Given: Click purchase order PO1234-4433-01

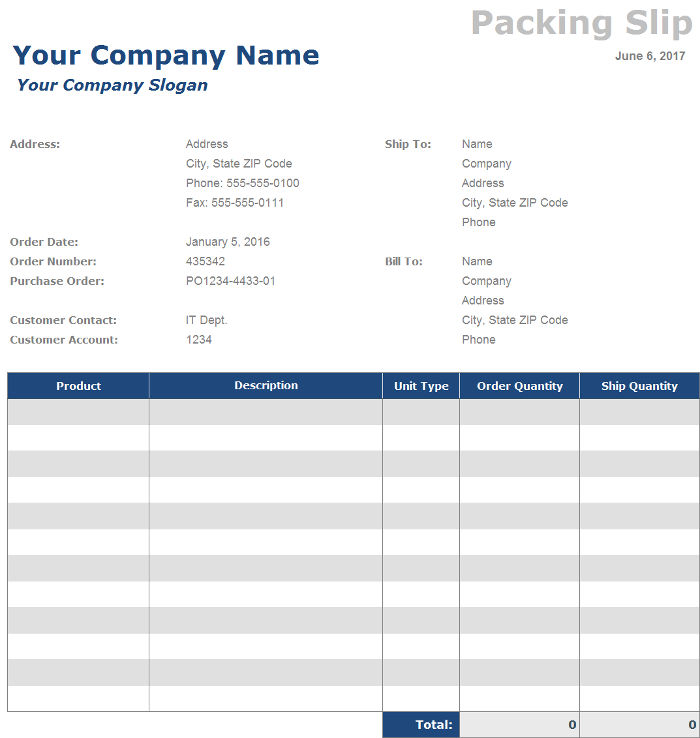Looking at the screenshot, I should click(231, 281).
